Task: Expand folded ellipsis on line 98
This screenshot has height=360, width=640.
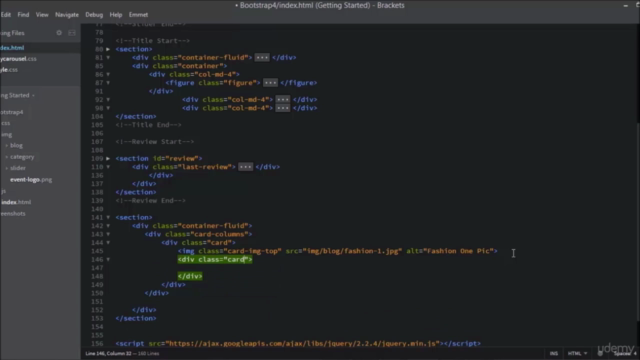Action: pos(283,108)
